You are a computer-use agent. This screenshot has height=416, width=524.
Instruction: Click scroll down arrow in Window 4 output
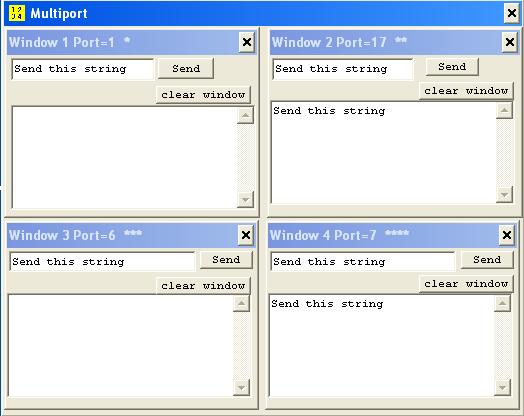coord(502,388)
